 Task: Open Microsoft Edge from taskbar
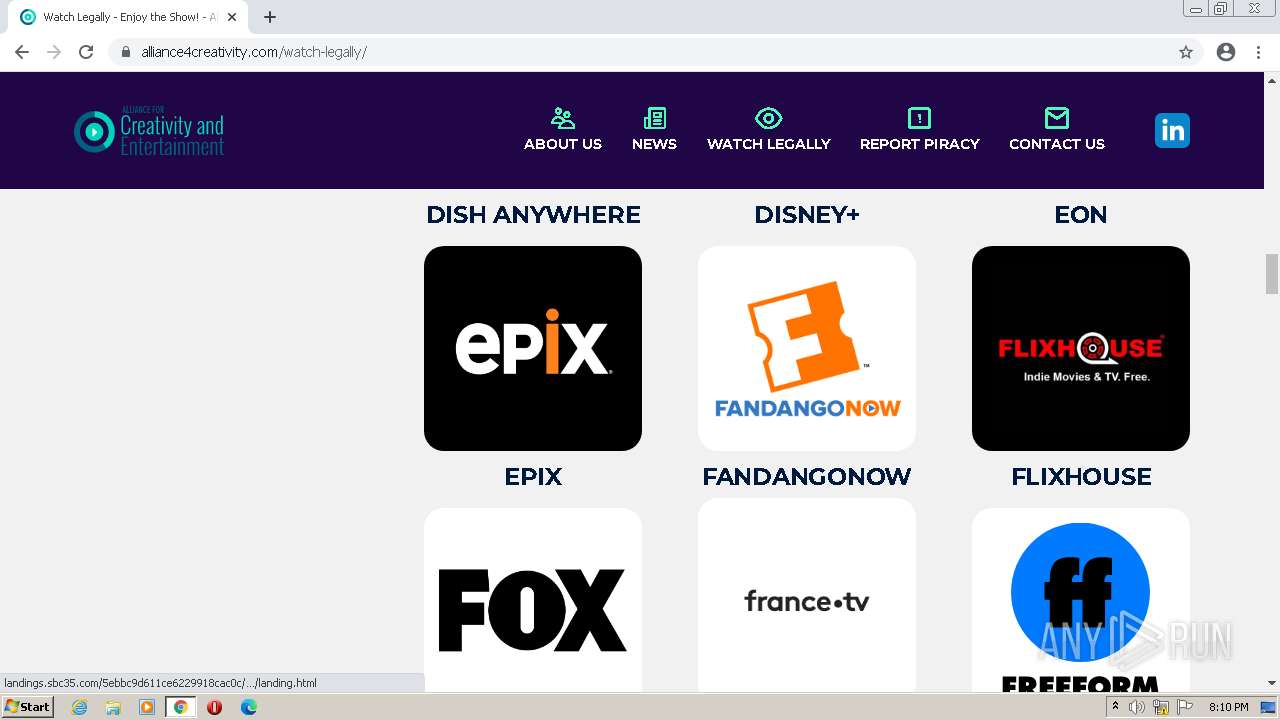[249, 707]
